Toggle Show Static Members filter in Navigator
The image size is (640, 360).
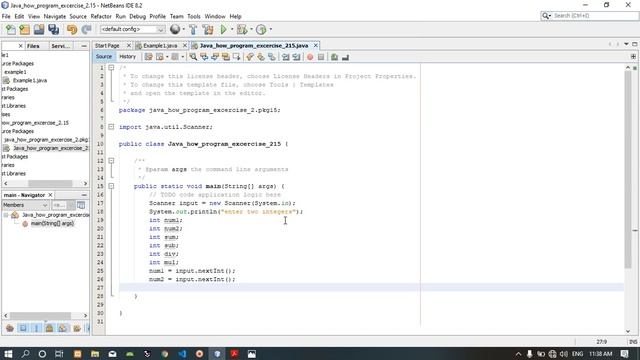point(36,328)
